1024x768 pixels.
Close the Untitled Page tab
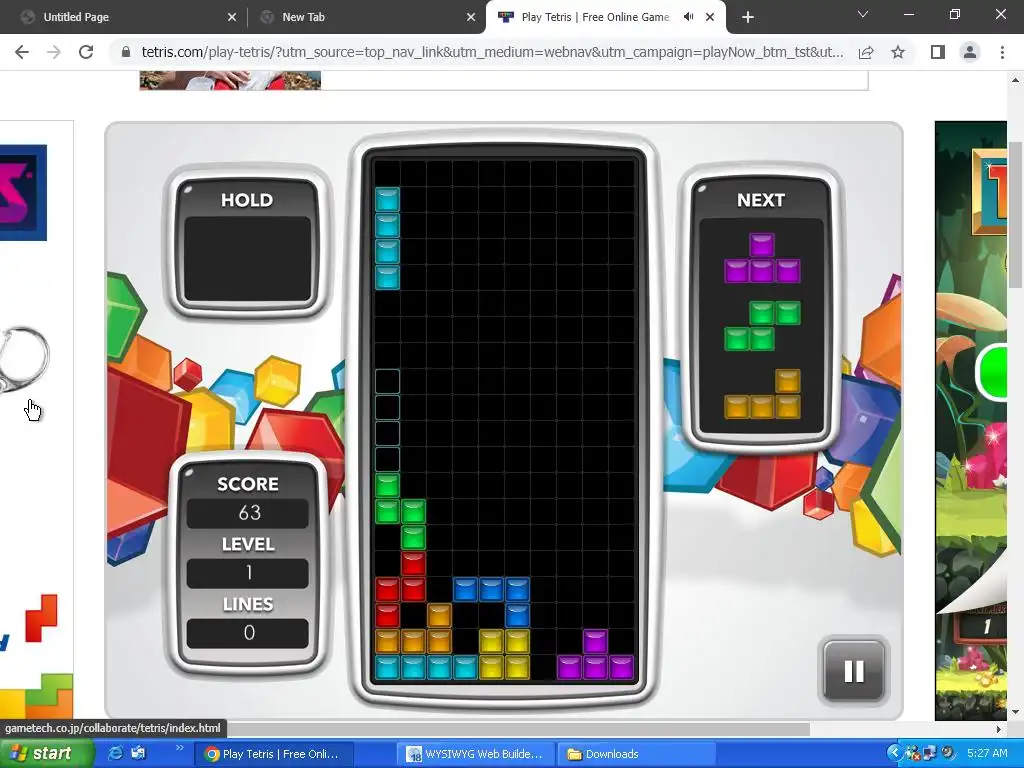[x=232, y=17]
